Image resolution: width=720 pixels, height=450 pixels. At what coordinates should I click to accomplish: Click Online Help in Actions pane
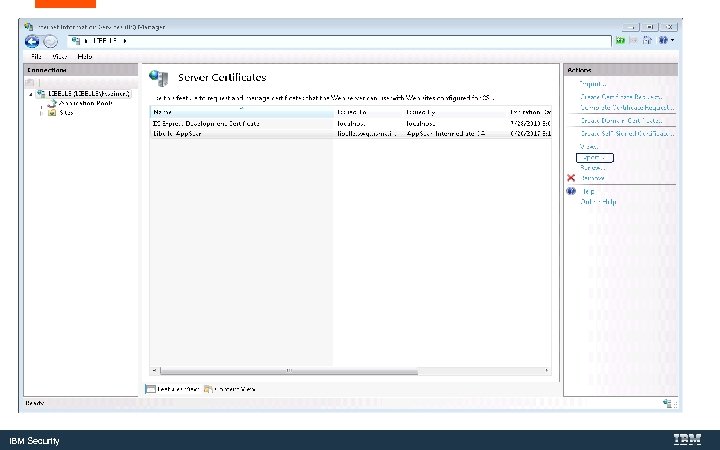(x=598, y=202)
